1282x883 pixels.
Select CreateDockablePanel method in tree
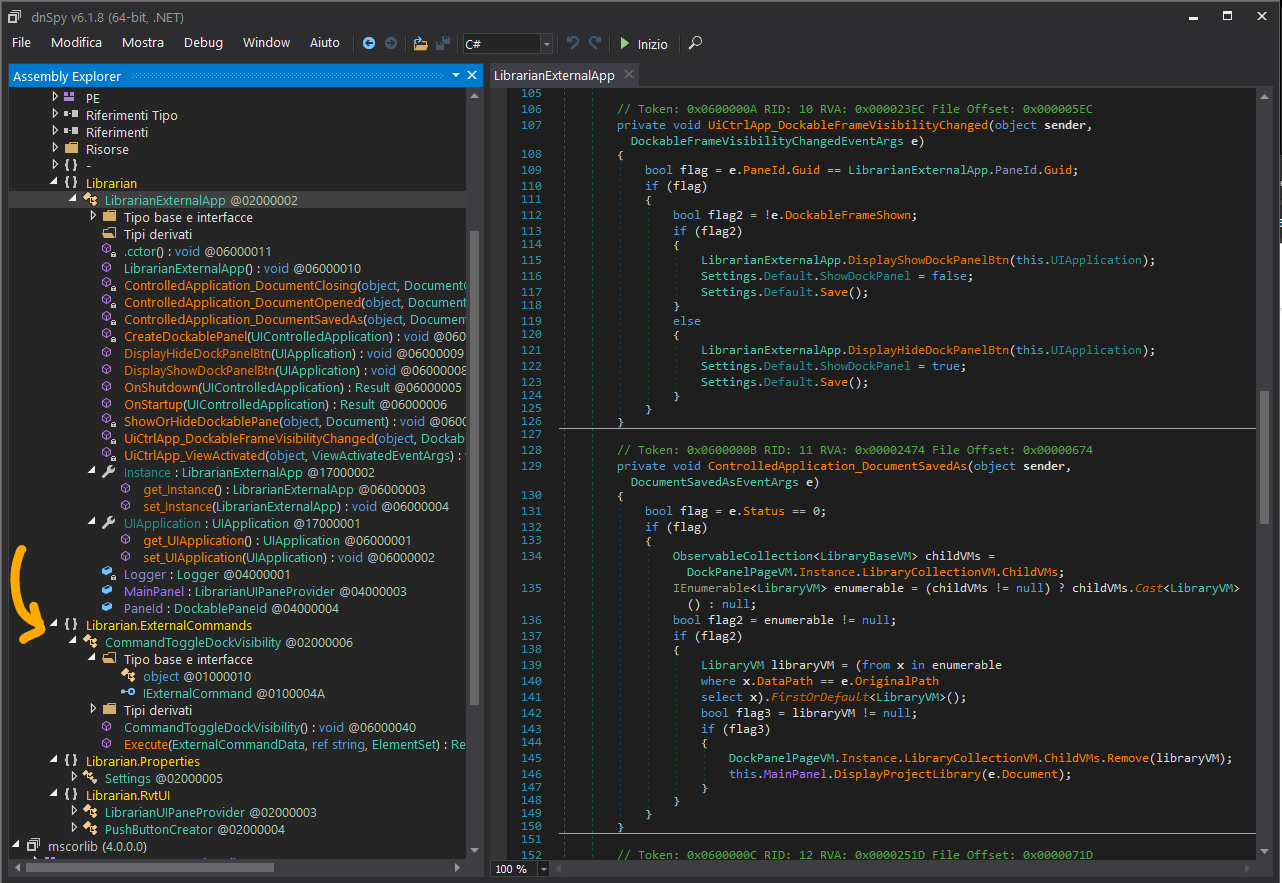[295, 336]
